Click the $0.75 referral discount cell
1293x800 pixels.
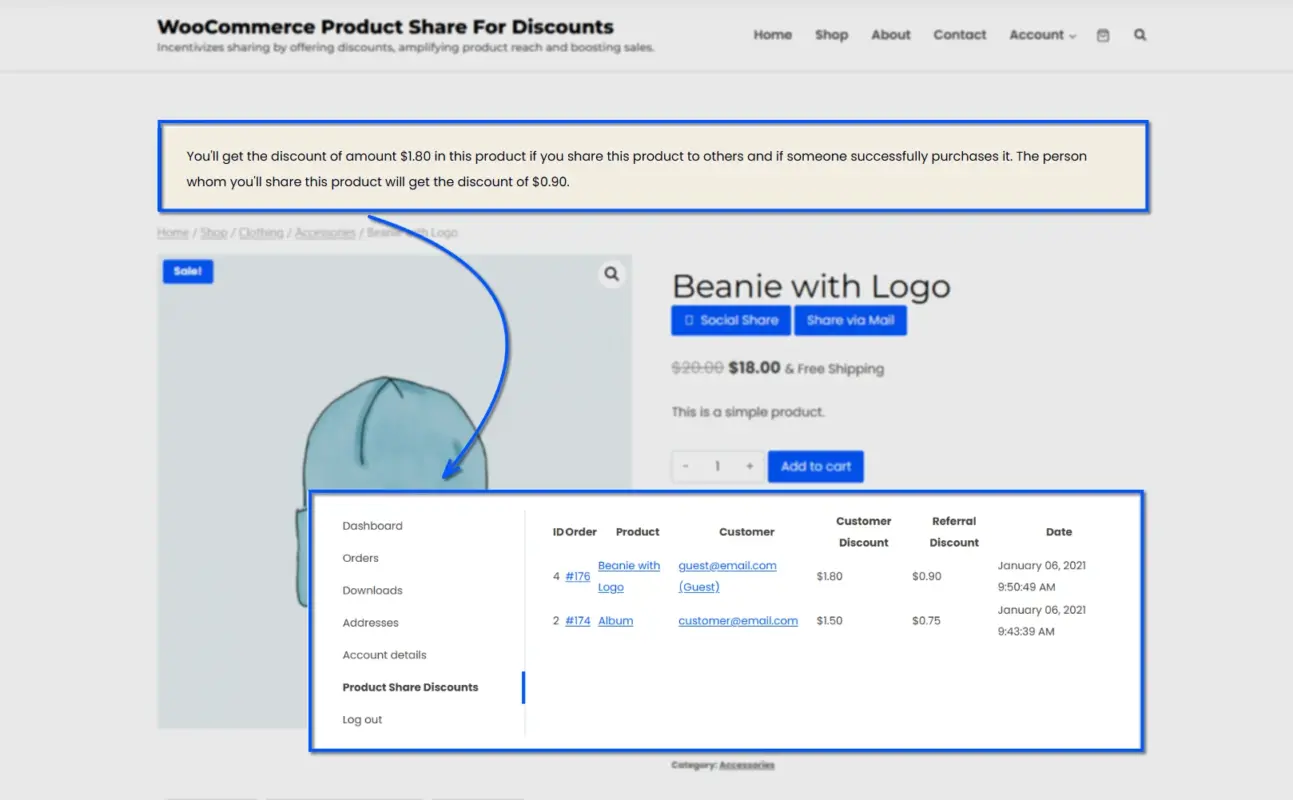point(926,620)
